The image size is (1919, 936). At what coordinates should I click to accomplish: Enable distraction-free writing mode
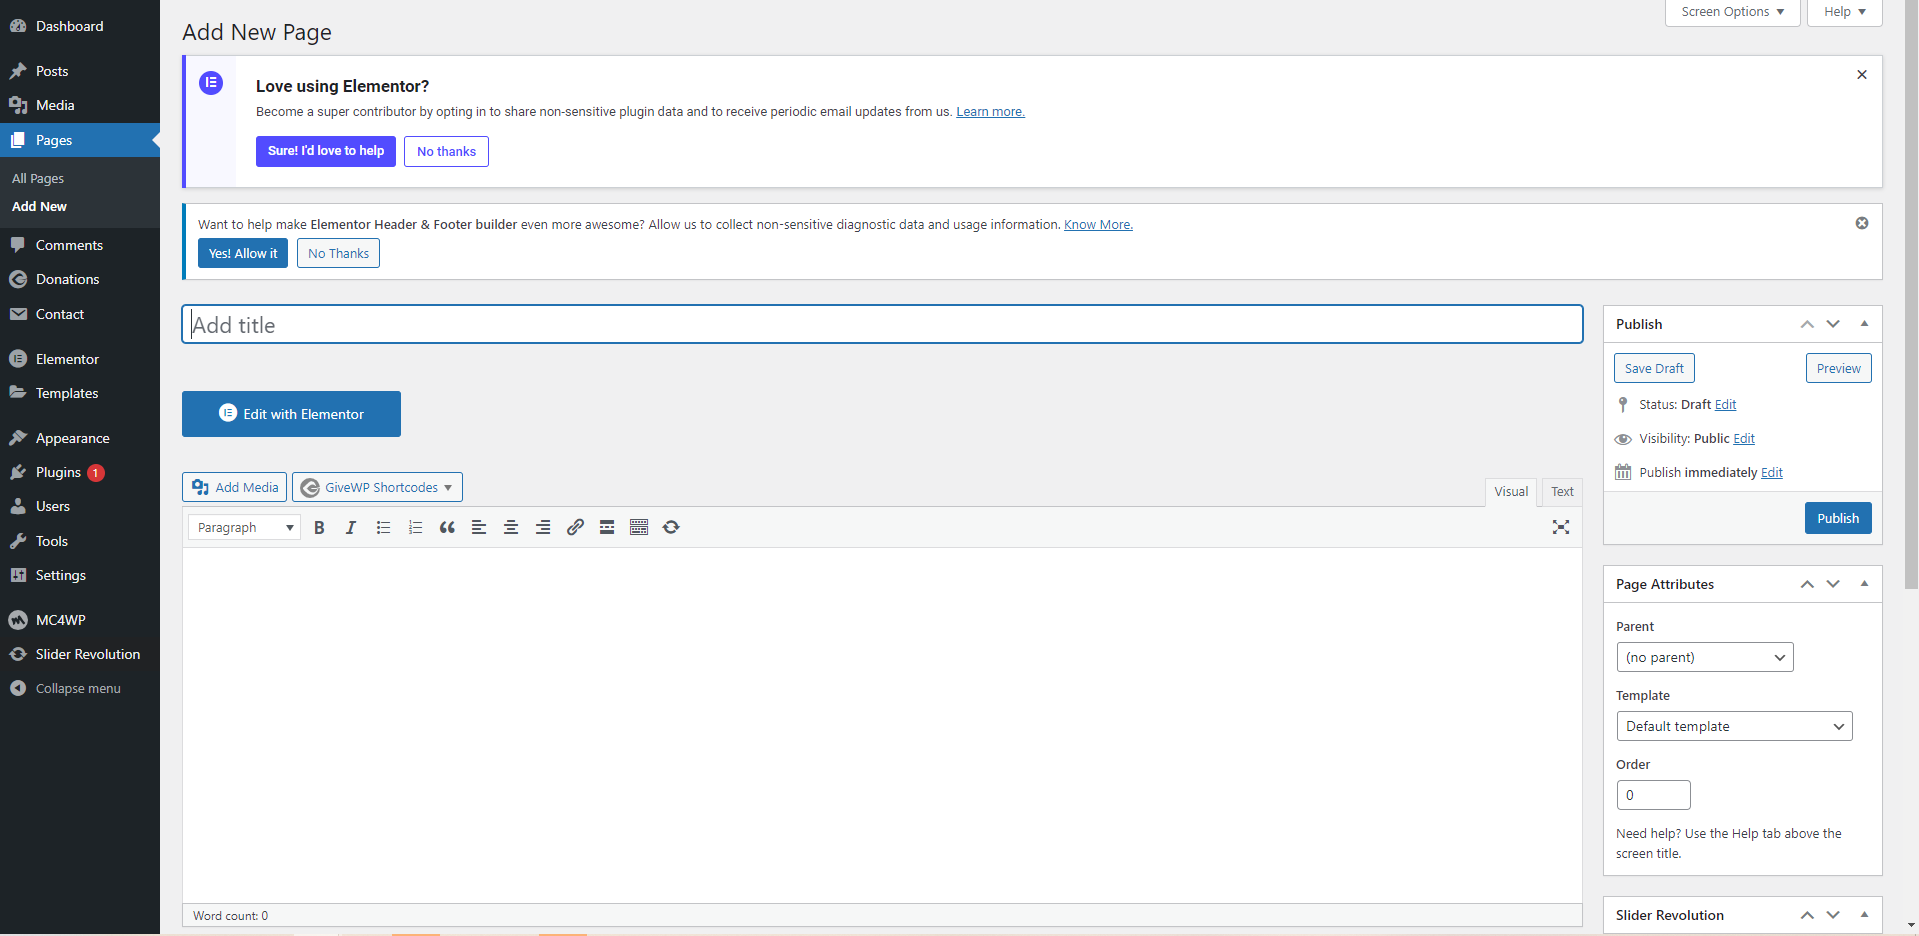point(1560,528)
